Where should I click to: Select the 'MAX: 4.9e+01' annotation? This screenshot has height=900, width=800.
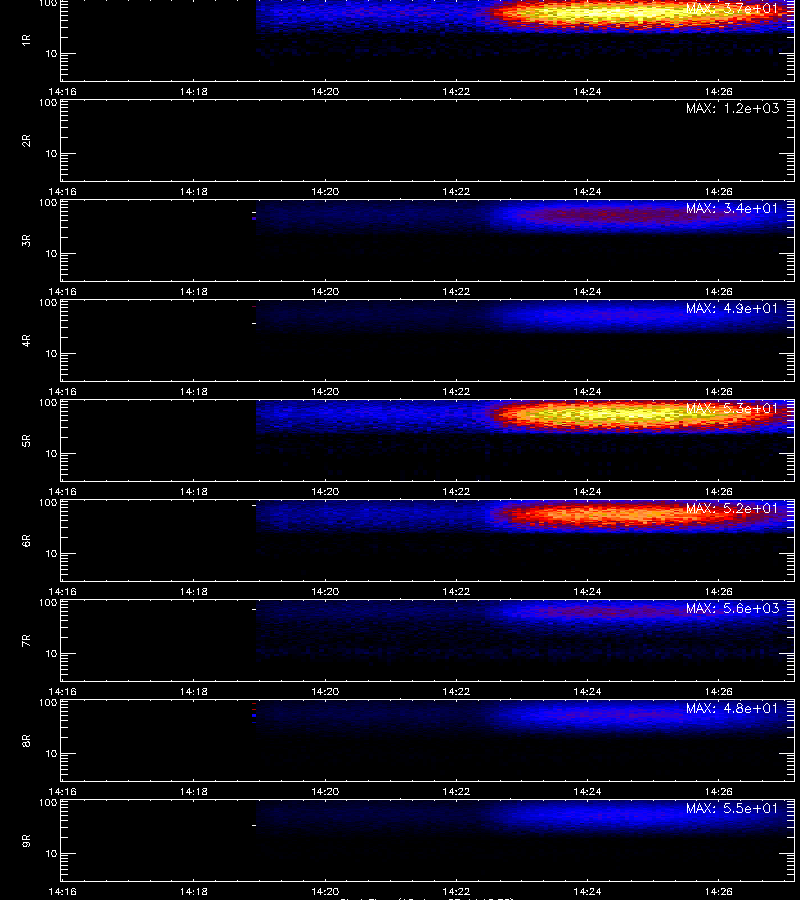(732, 308)
